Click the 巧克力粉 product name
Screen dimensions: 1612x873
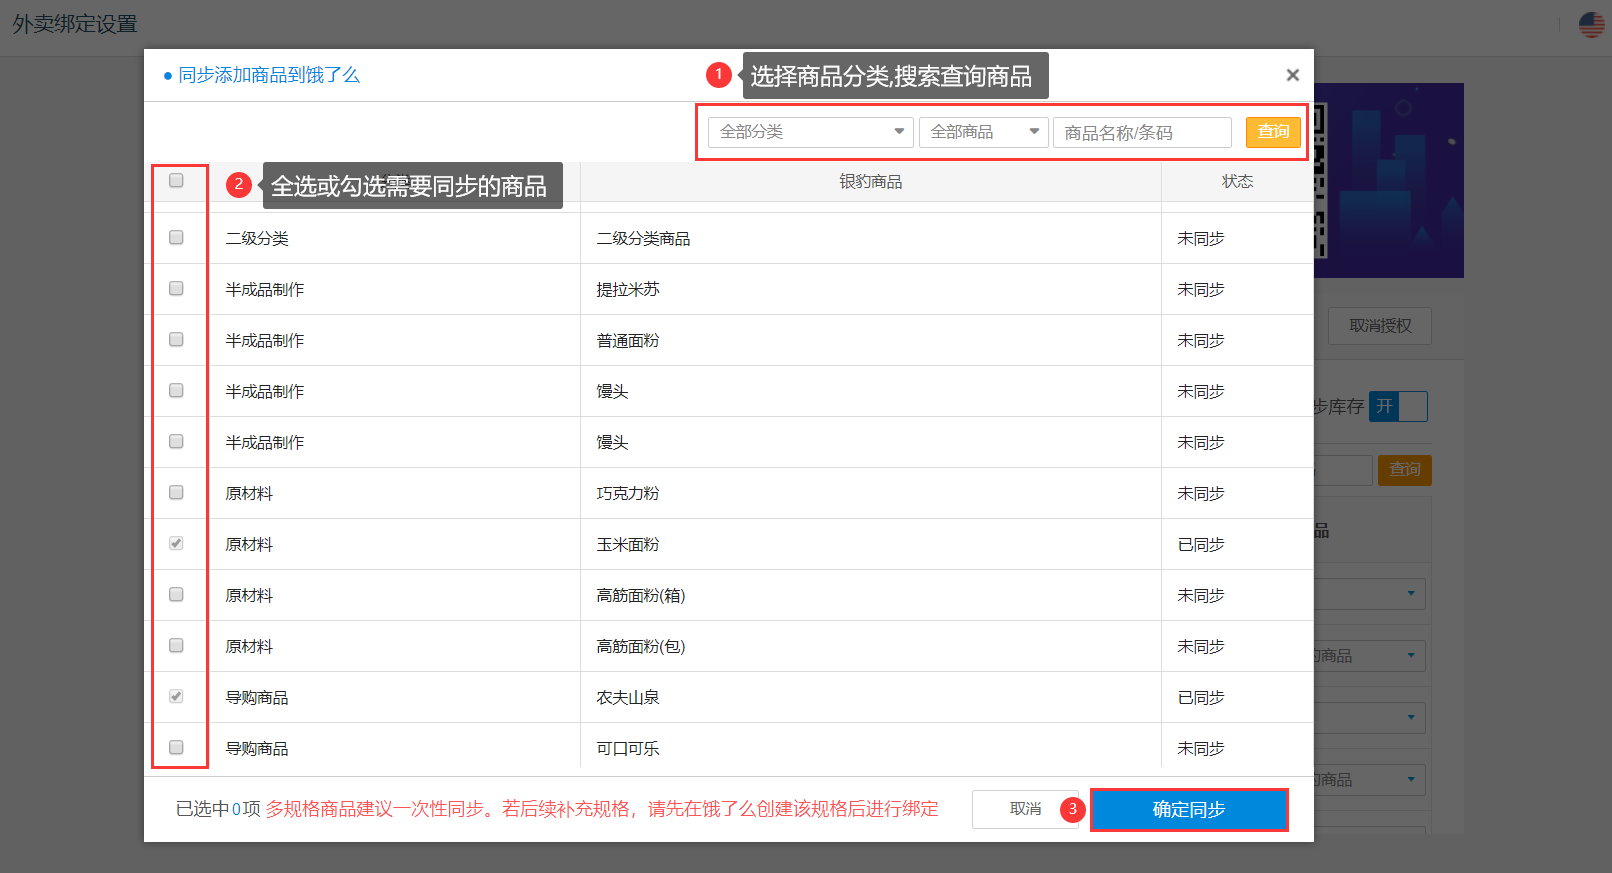click(x=628, y=494)
